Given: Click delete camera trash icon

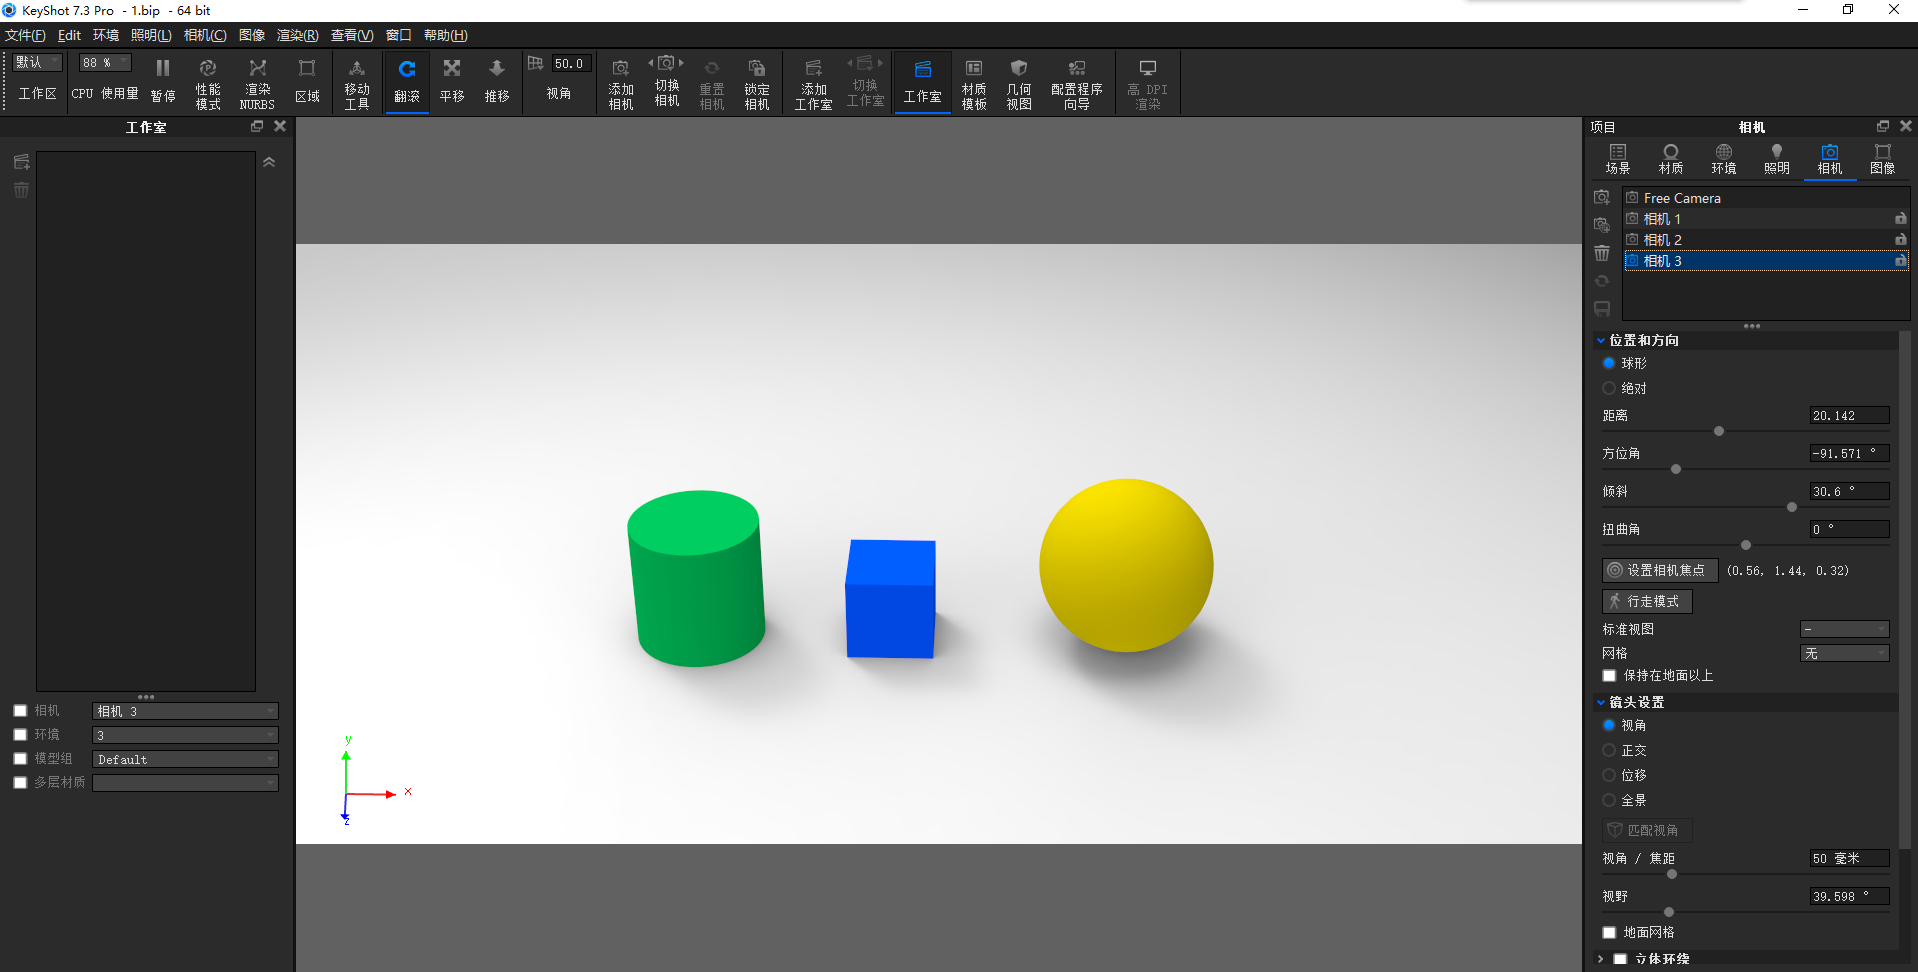Looking at the screenshot, I should [x=1602, y=253].
